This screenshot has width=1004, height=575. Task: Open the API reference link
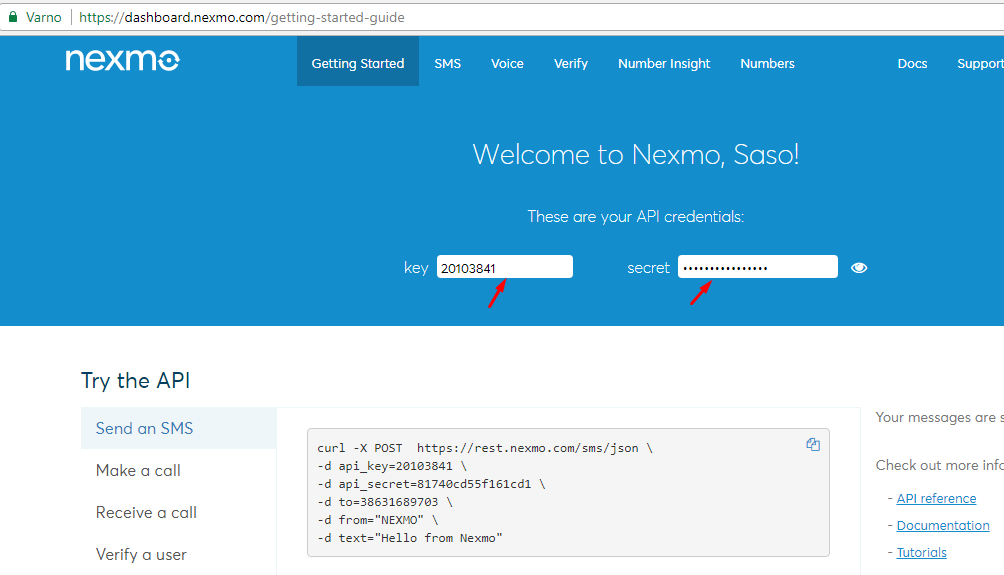coord(936,498)
